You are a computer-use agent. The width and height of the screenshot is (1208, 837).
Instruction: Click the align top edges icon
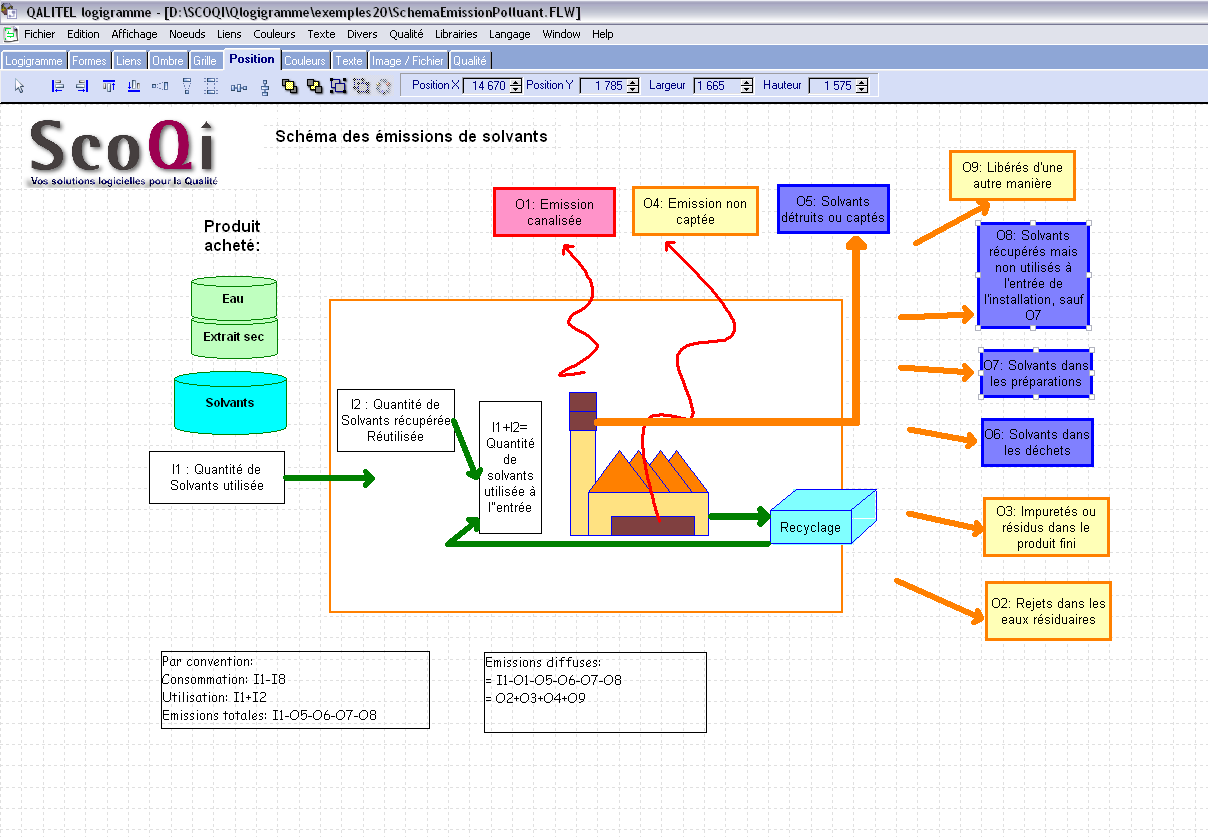(x=109, y=86)
